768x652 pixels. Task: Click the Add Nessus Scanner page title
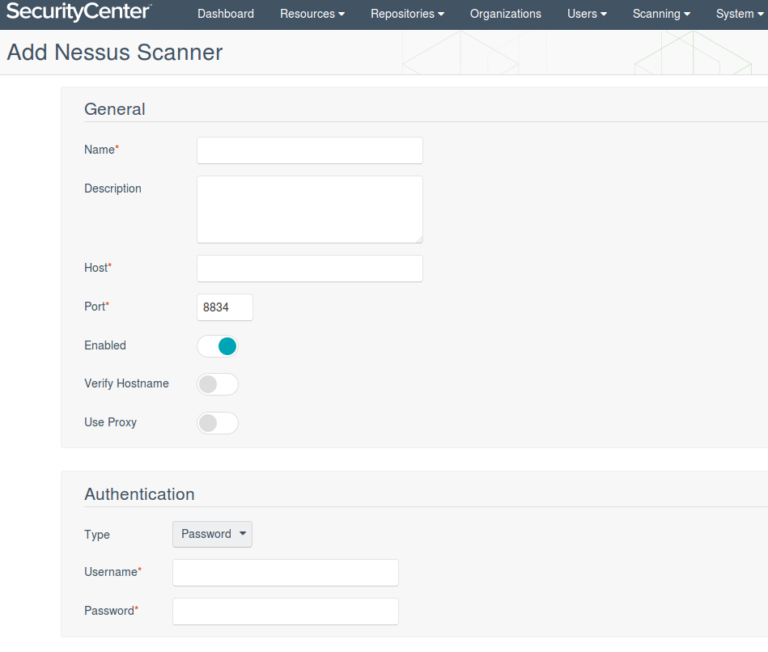pyautogui.click(x=115, y=52)
